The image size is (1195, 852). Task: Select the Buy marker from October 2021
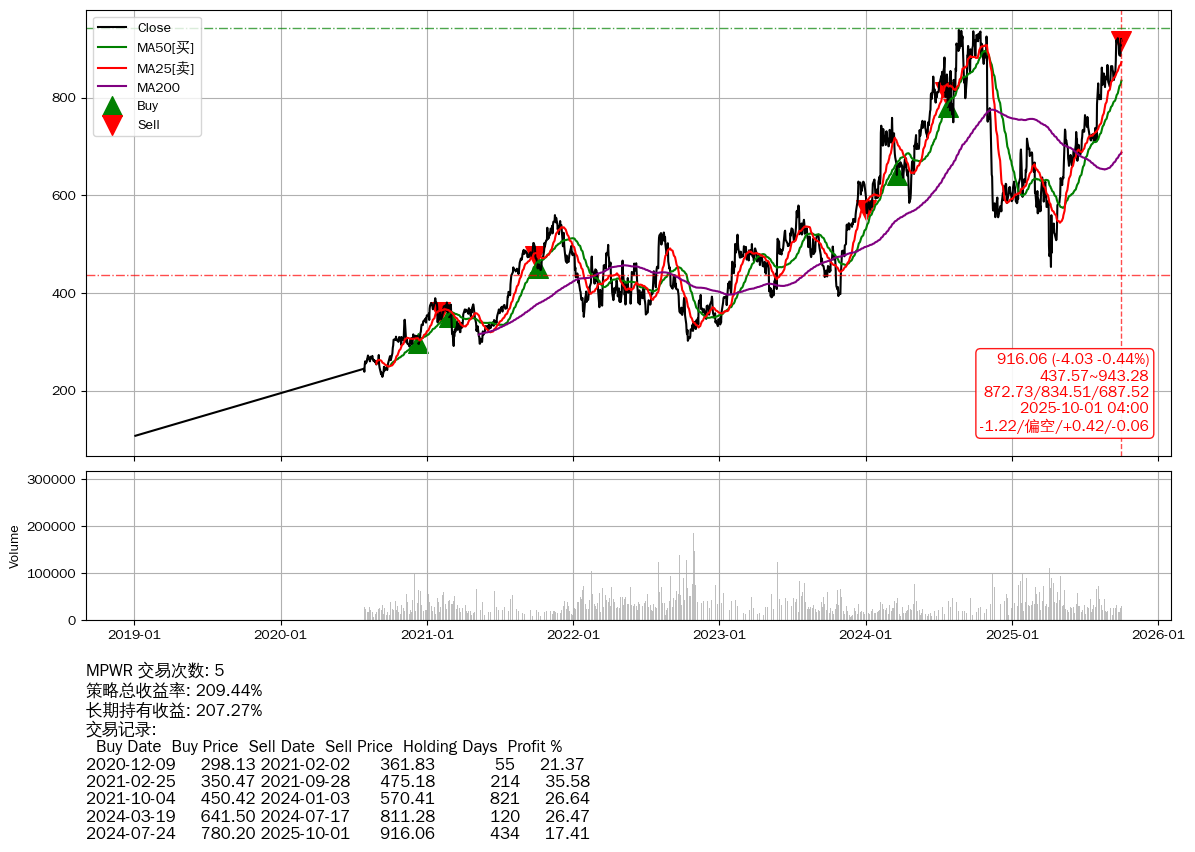538,268
